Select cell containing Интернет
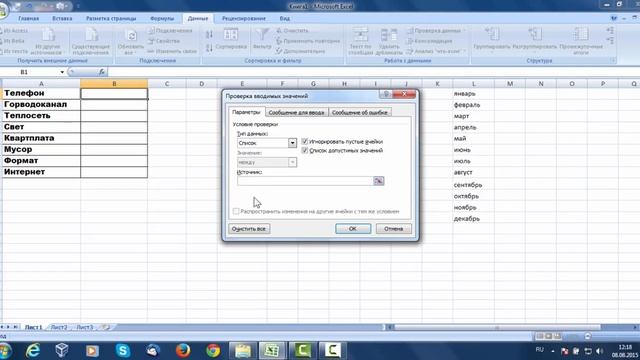The width and height of the screenshot is (640, 360). [x=41, y=172]
